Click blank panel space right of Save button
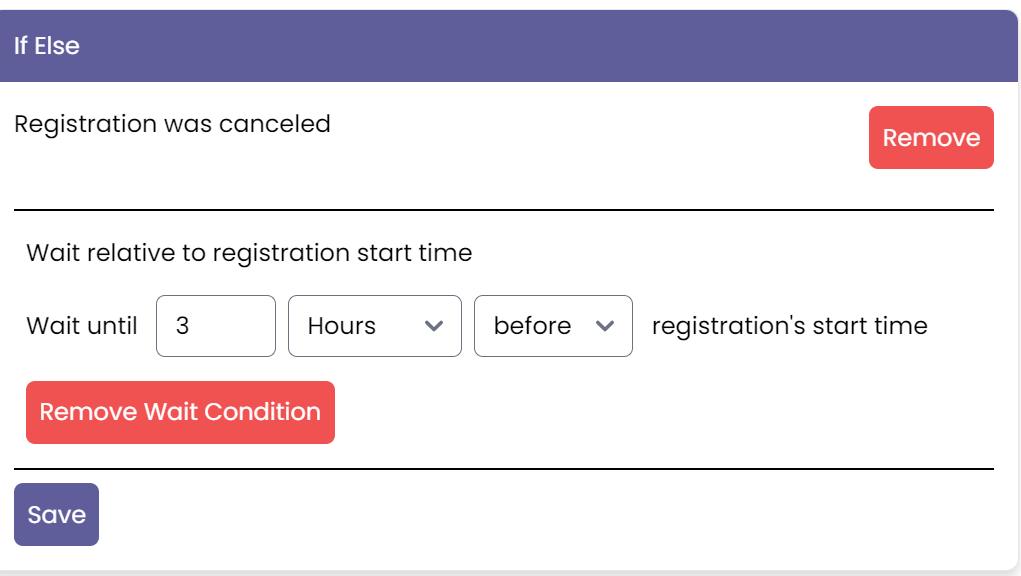This screenshot has width=1021, height=576. (550, 517)
